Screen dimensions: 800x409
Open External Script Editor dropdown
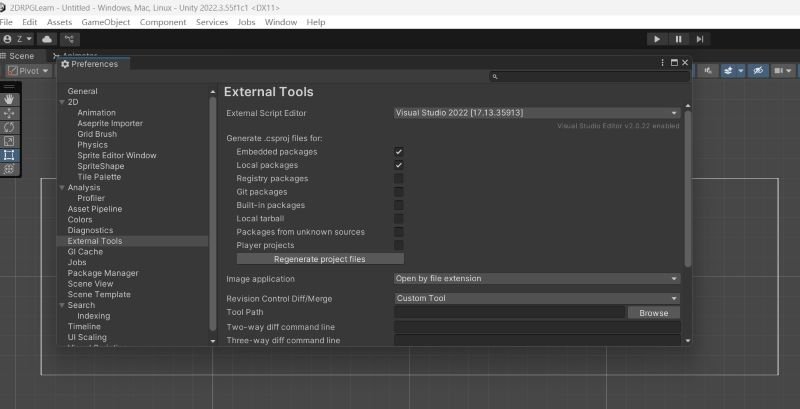[x=537, y=113]
